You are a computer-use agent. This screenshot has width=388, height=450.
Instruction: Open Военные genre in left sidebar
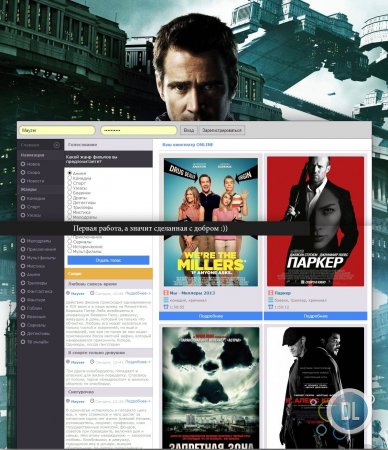(x=36, y=317)
